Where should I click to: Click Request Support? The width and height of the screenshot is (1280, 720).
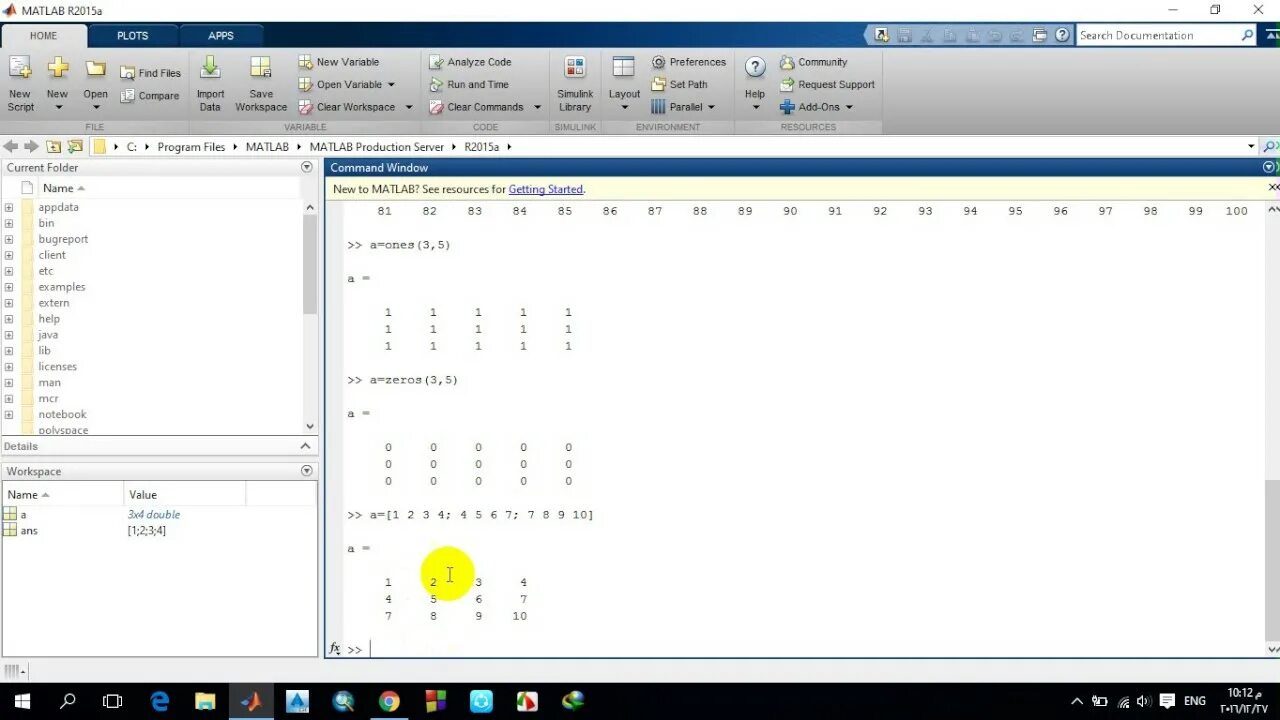point(827,85)
